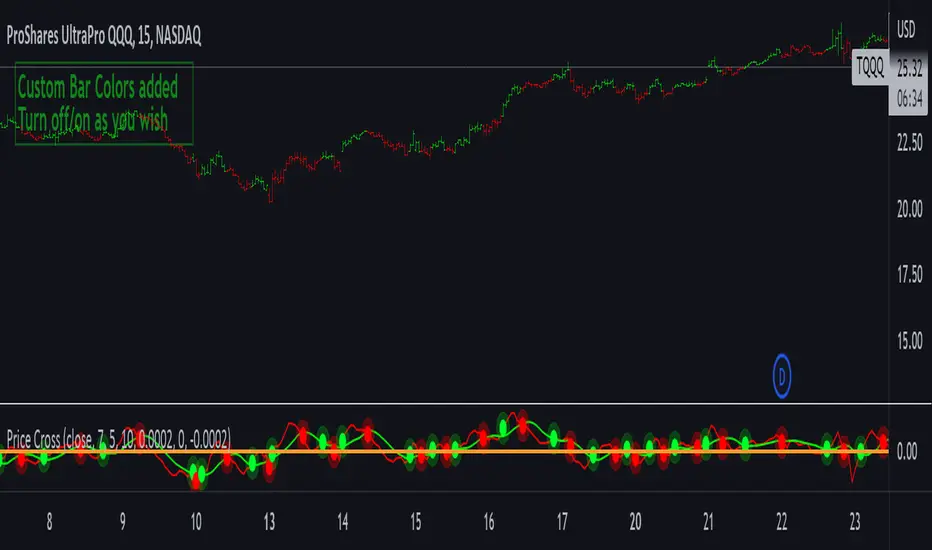
Task: Click date 14 on time axis
Action: (x=342, y=522)
